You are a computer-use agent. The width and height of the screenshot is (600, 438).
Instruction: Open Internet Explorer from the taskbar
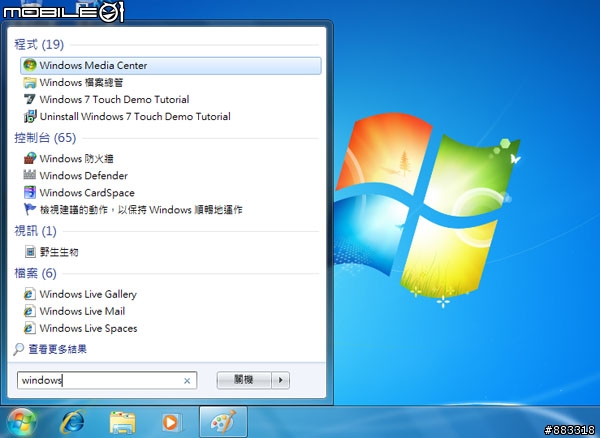72,422
